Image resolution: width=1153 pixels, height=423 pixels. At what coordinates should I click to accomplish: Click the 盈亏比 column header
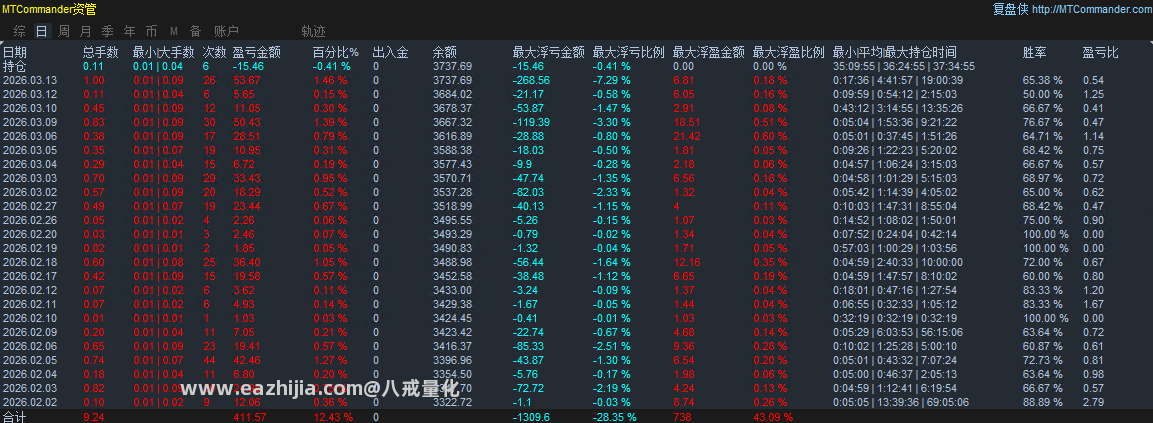1100,52
